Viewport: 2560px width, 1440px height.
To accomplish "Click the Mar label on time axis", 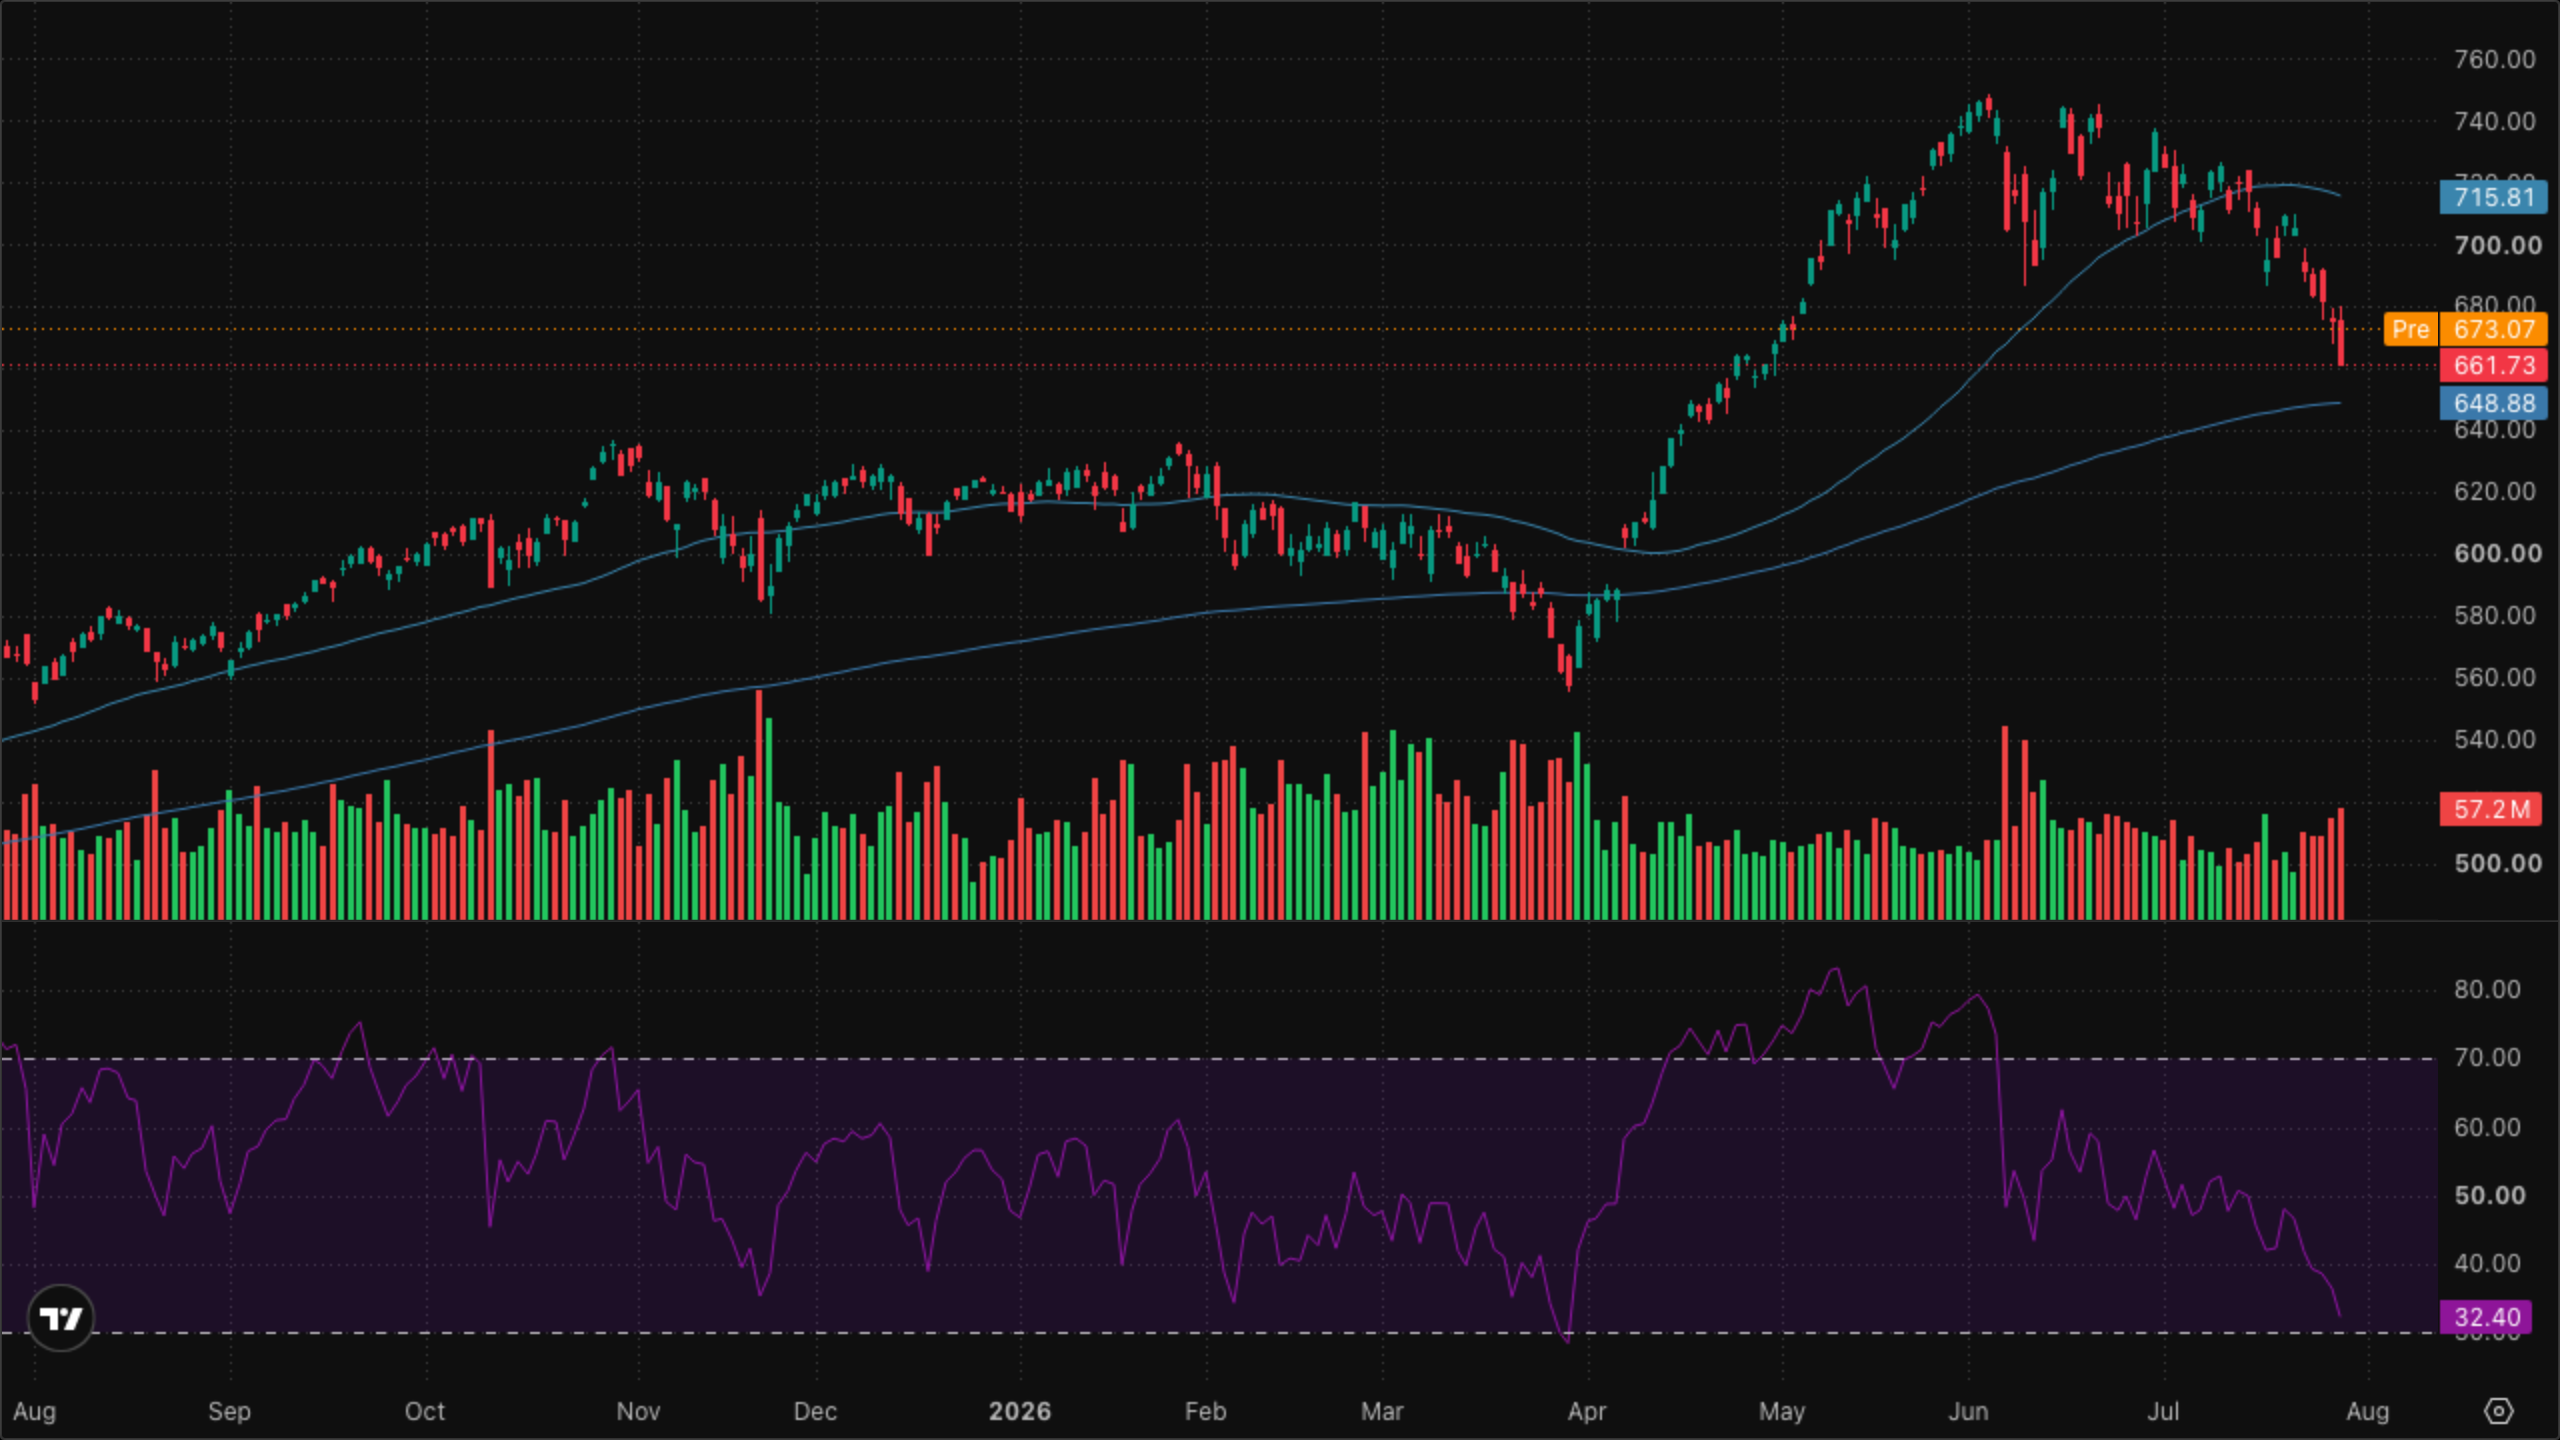I will [x=1382, y=1411].
